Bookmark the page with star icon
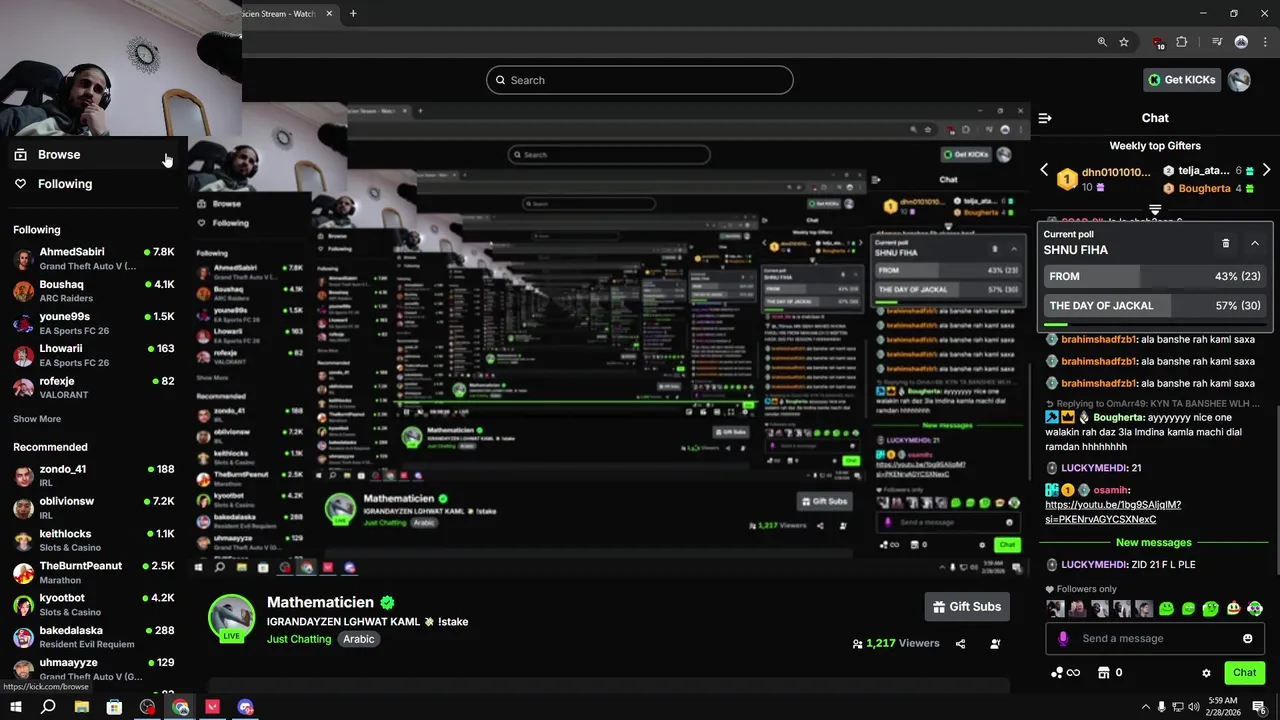 point(1124,42)
